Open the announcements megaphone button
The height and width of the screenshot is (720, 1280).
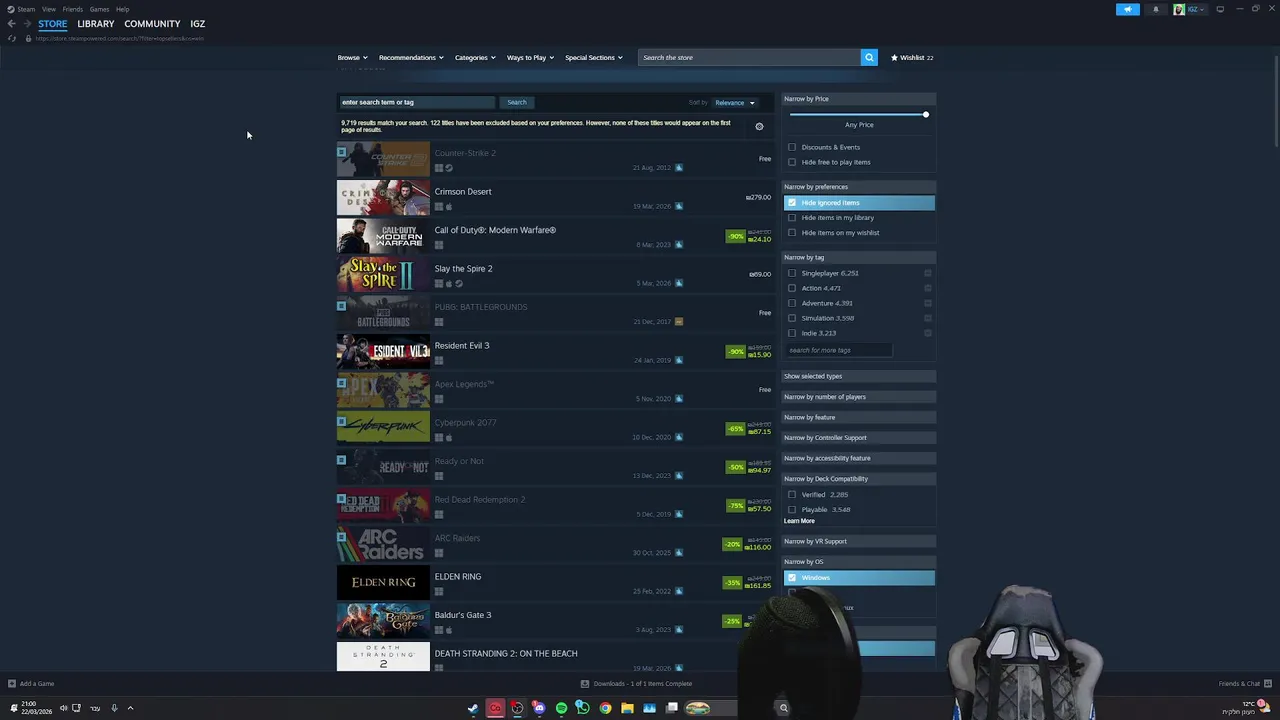[1128, 9]
